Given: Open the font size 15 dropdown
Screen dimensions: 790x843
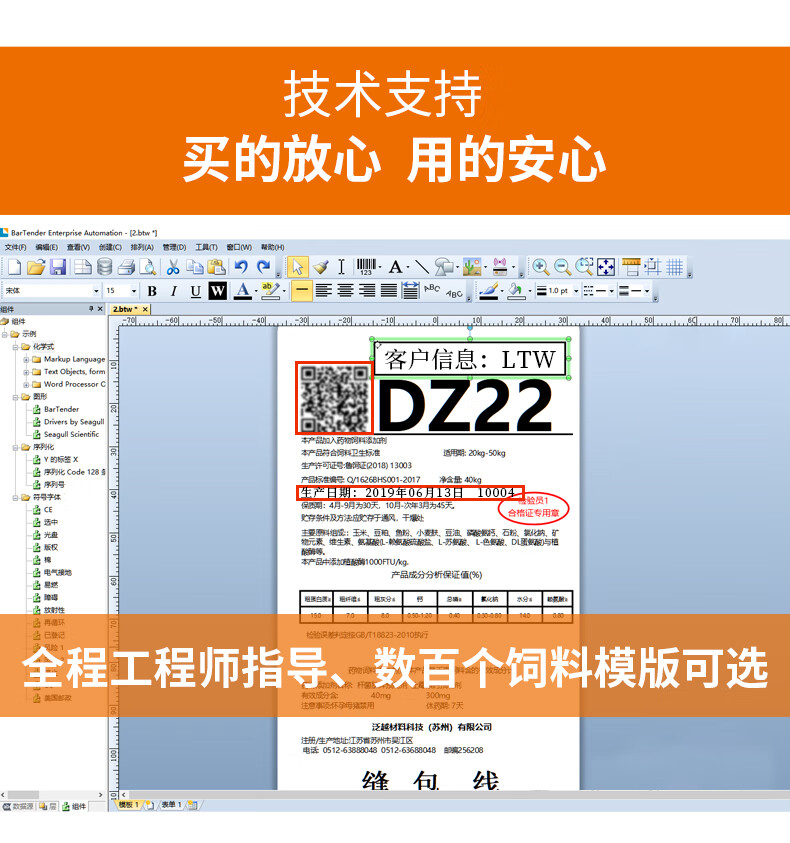Looking at the screenshot, I should (x=134, y=291).
